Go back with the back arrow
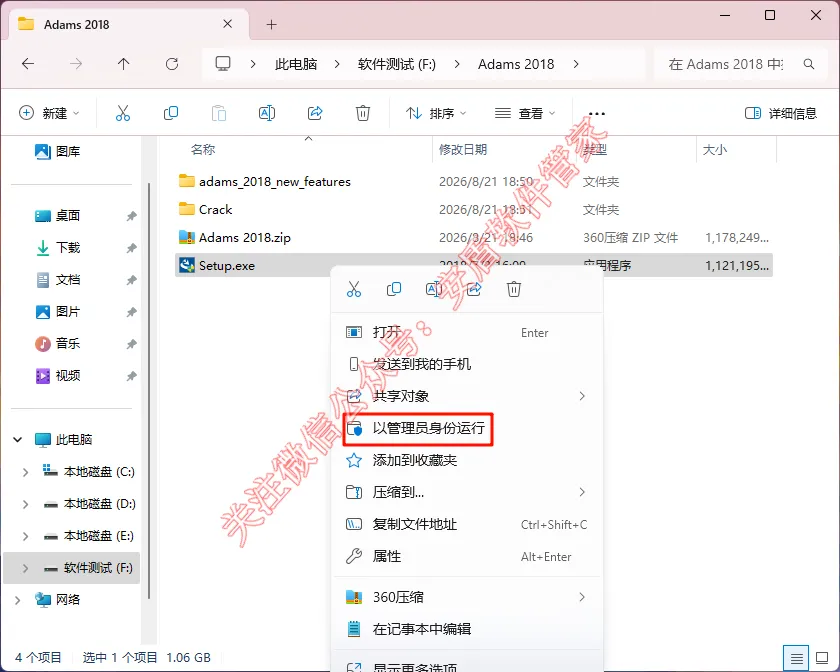 click(x=28, y=64)
